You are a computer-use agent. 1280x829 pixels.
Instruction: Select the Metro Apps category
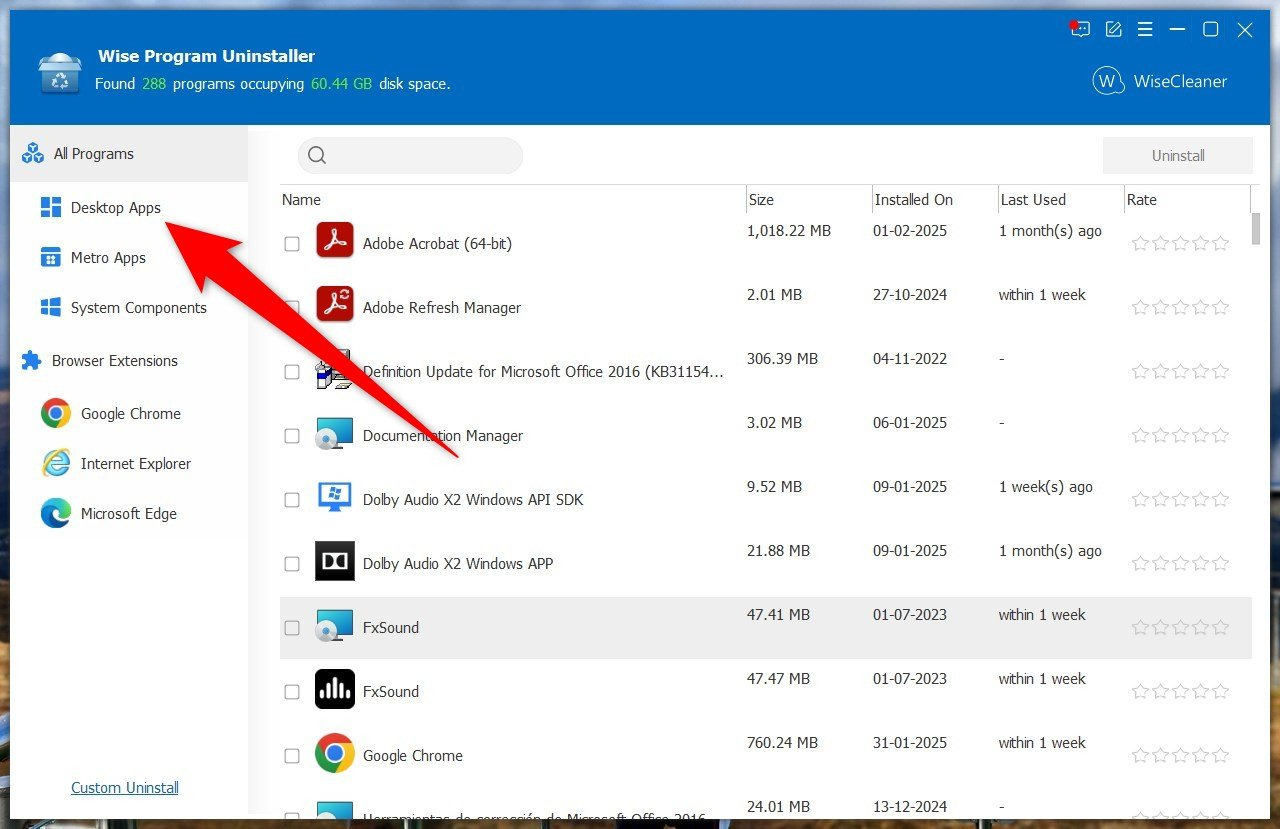(x=108, y=257)
